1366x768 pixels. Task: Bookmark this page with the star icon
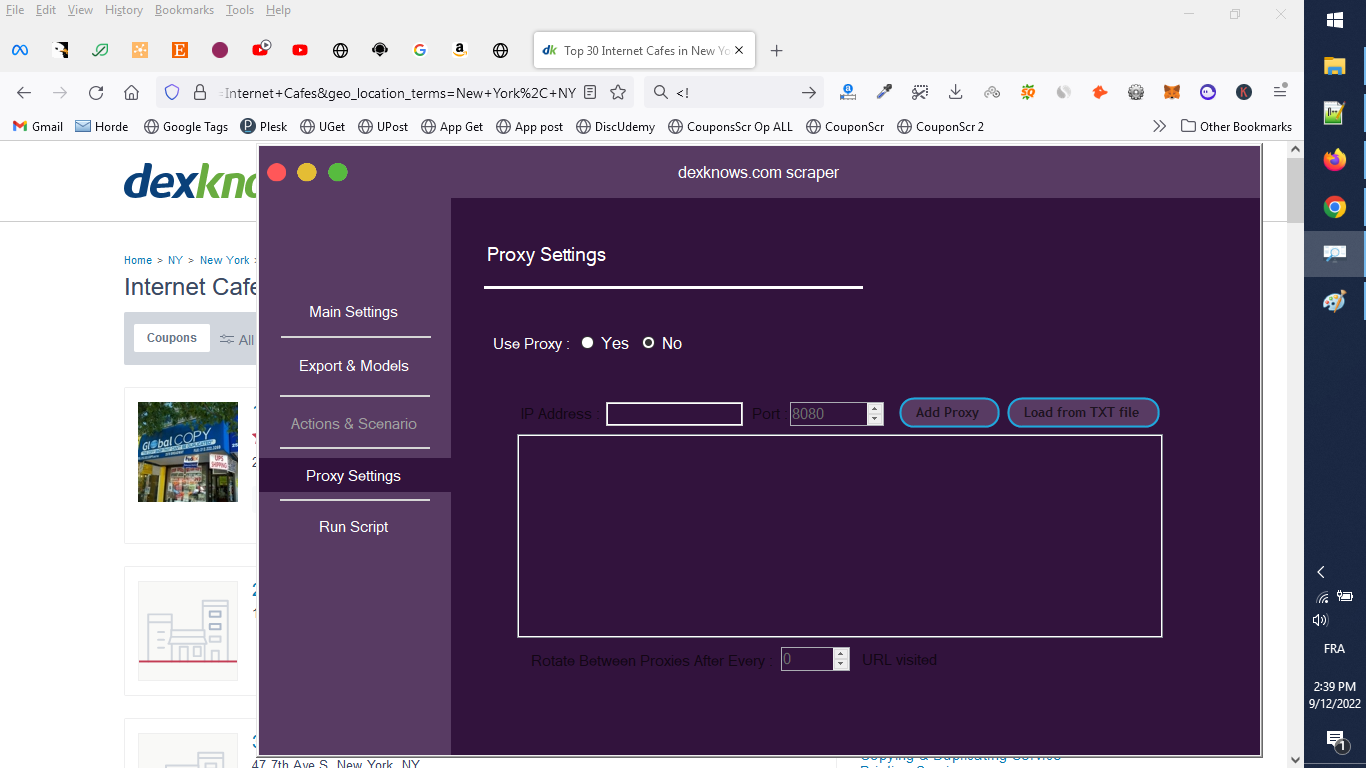pyautogui.click(x=618, y=93)
